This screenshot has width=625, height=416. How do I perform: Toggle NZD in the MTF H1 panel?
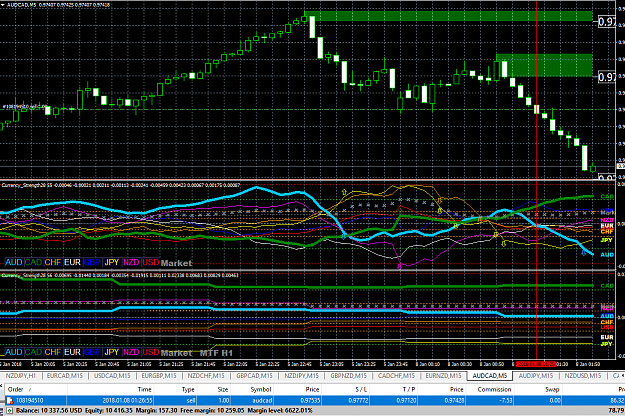point(131,352)
